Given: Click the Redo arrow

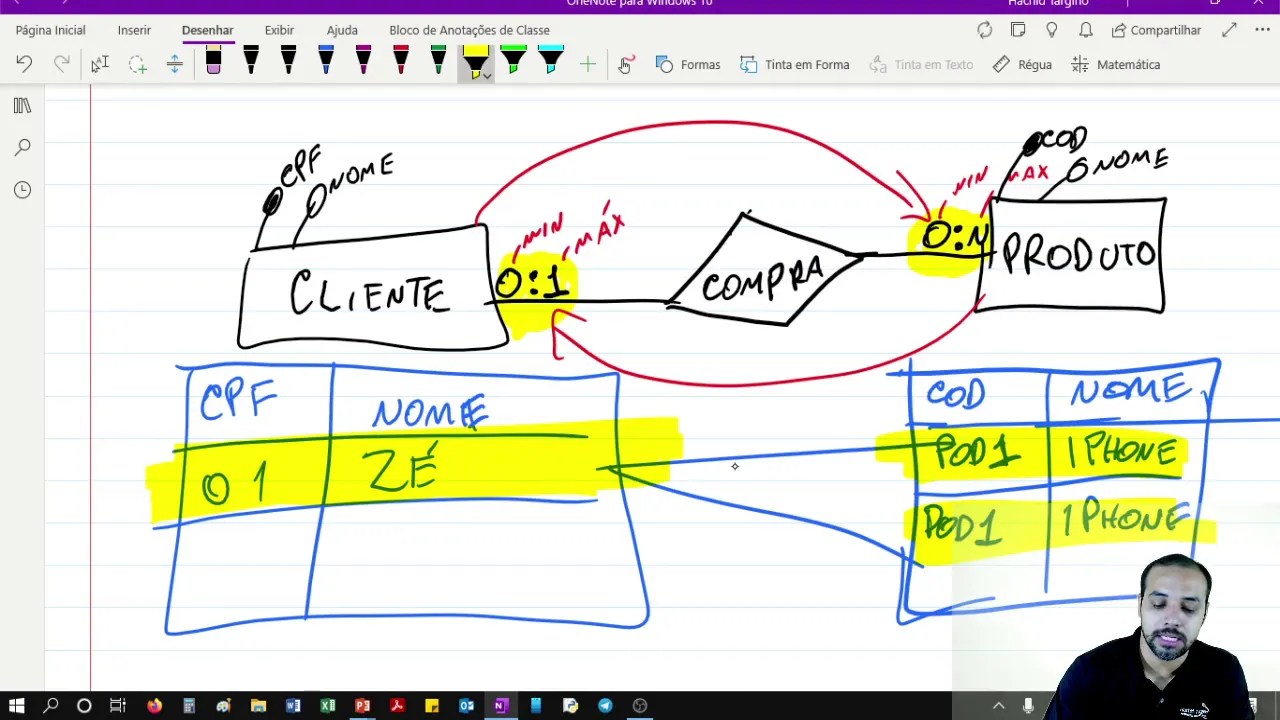Looking at the screenshot, I should 62,64.
